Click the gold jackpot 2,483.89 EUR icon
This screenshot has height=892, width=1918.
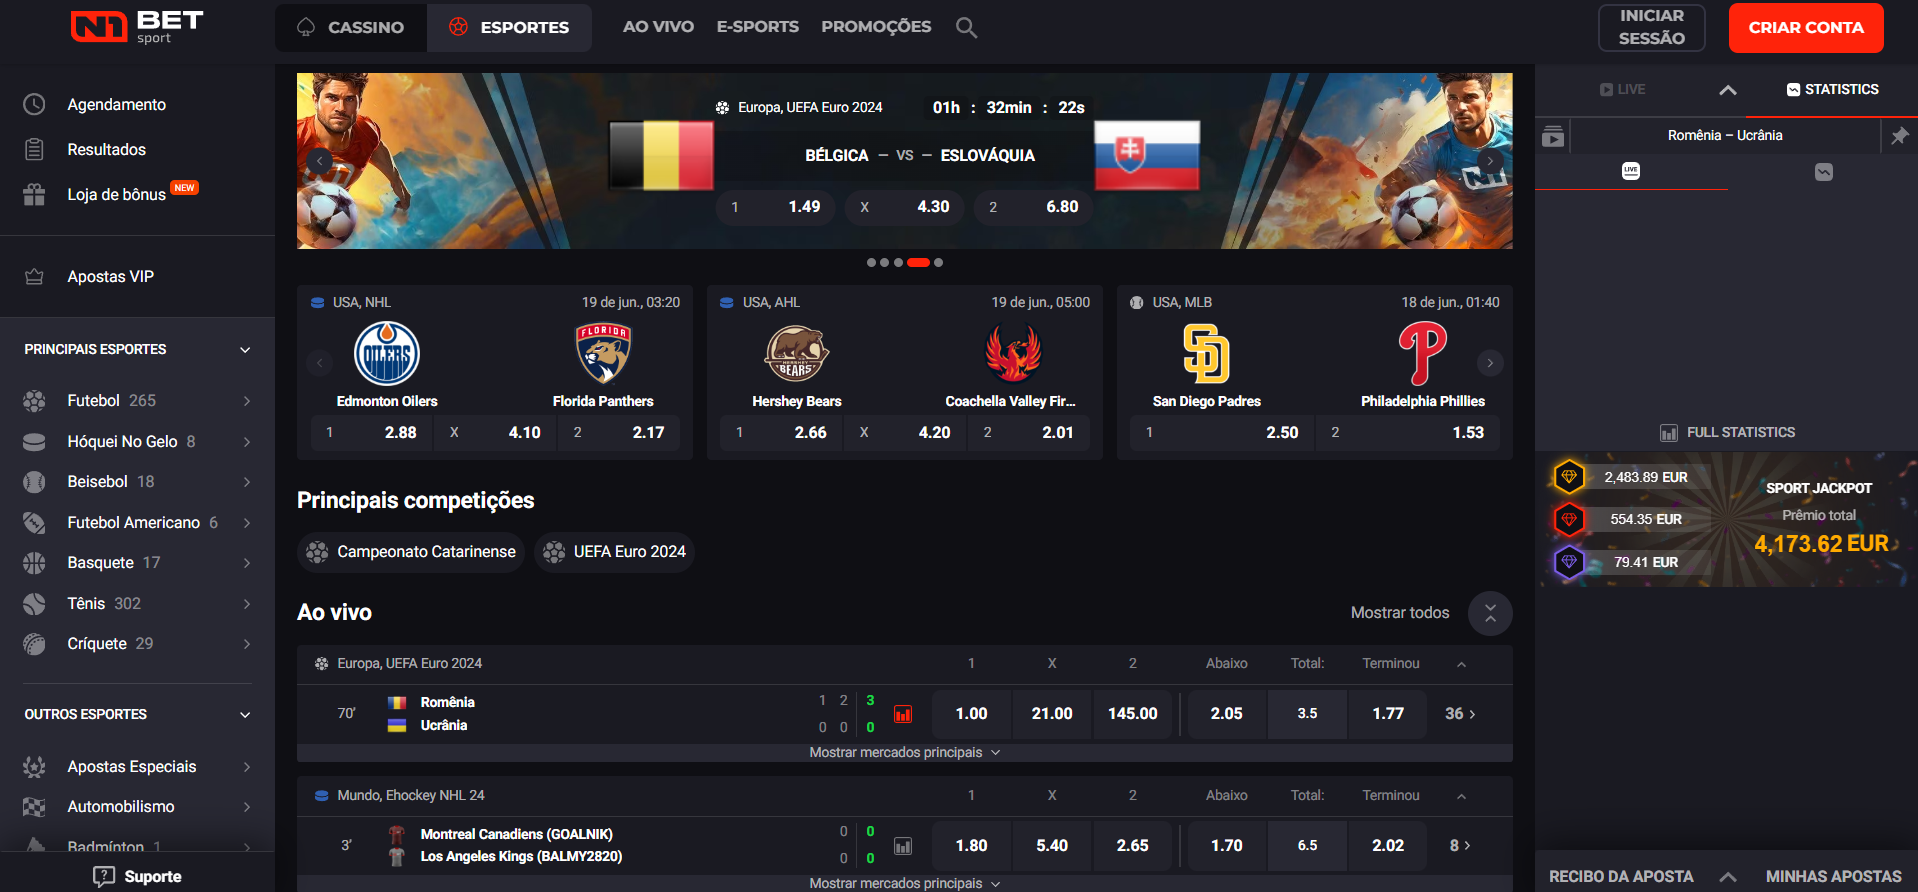click(x=1569, y=476)
